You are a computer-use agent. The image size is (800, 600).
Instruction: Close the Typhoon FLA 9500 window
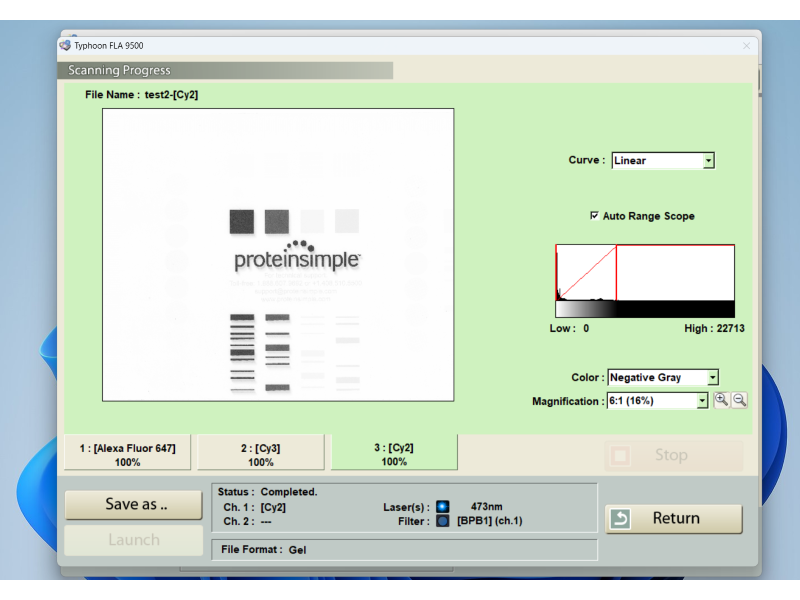pos(746,46)
